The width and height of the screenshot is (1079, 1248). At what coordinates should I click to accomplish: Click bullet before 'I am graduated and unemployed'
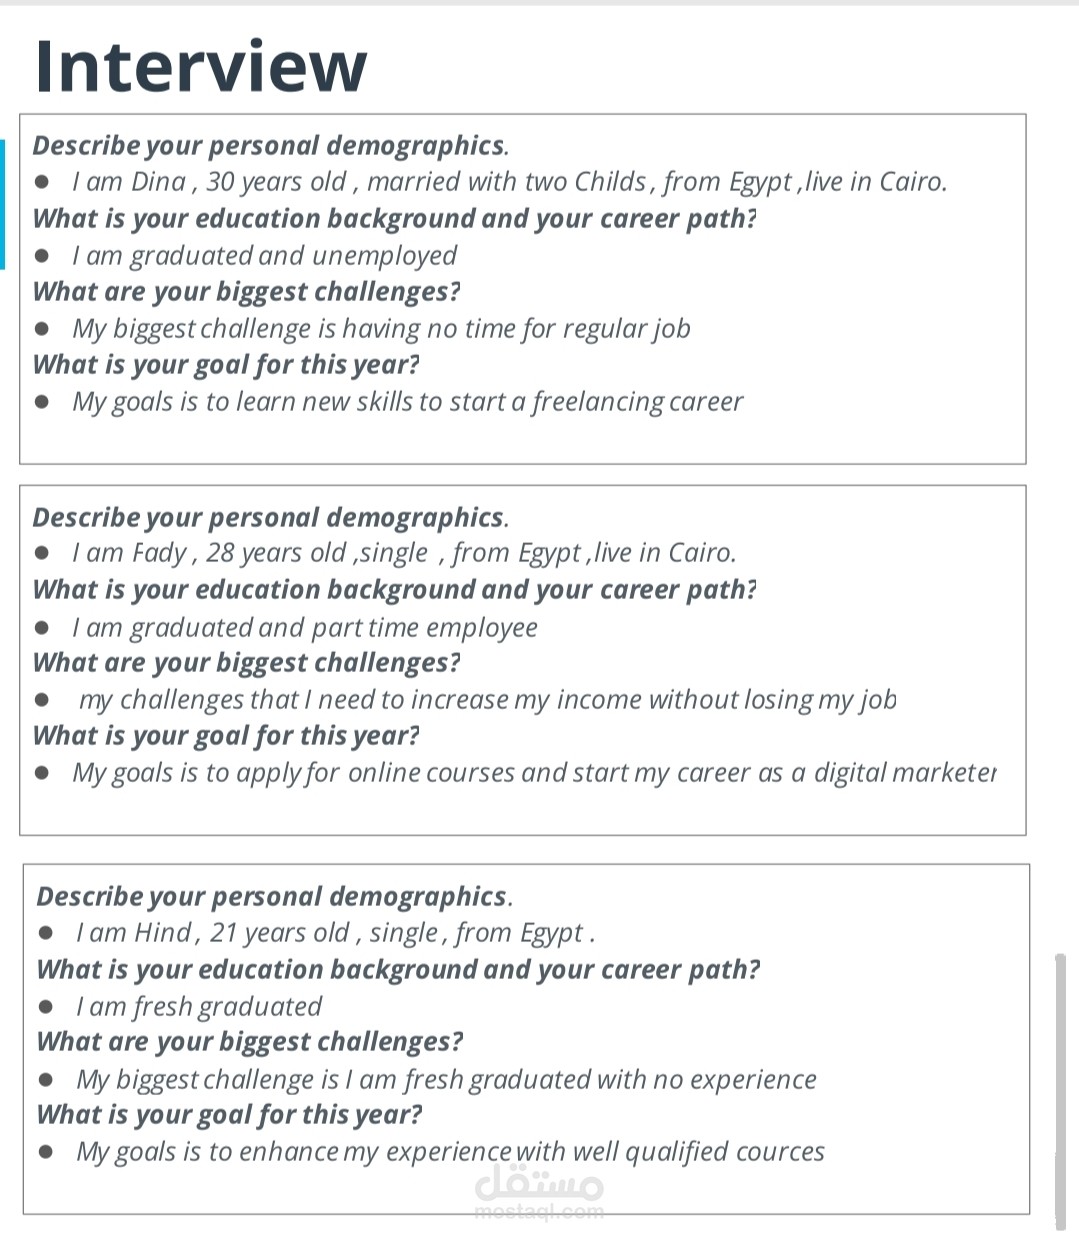click(x=42, y=256)
